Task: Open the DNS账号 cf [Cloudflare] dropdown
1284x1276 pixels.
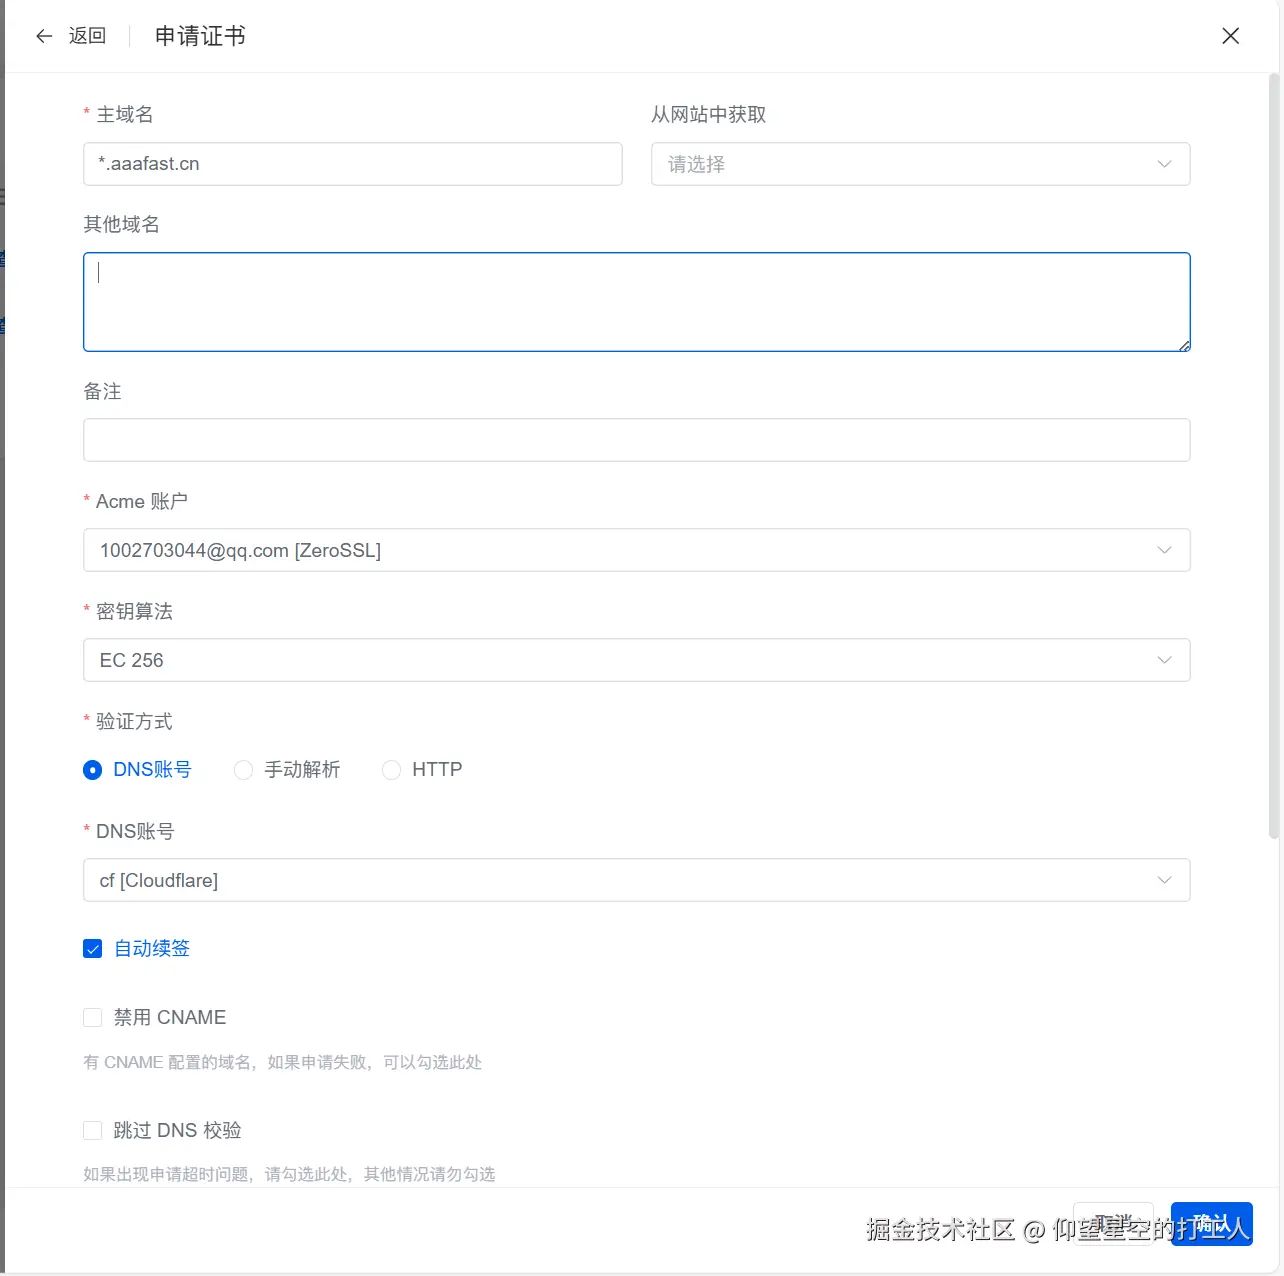Action: 636,880
